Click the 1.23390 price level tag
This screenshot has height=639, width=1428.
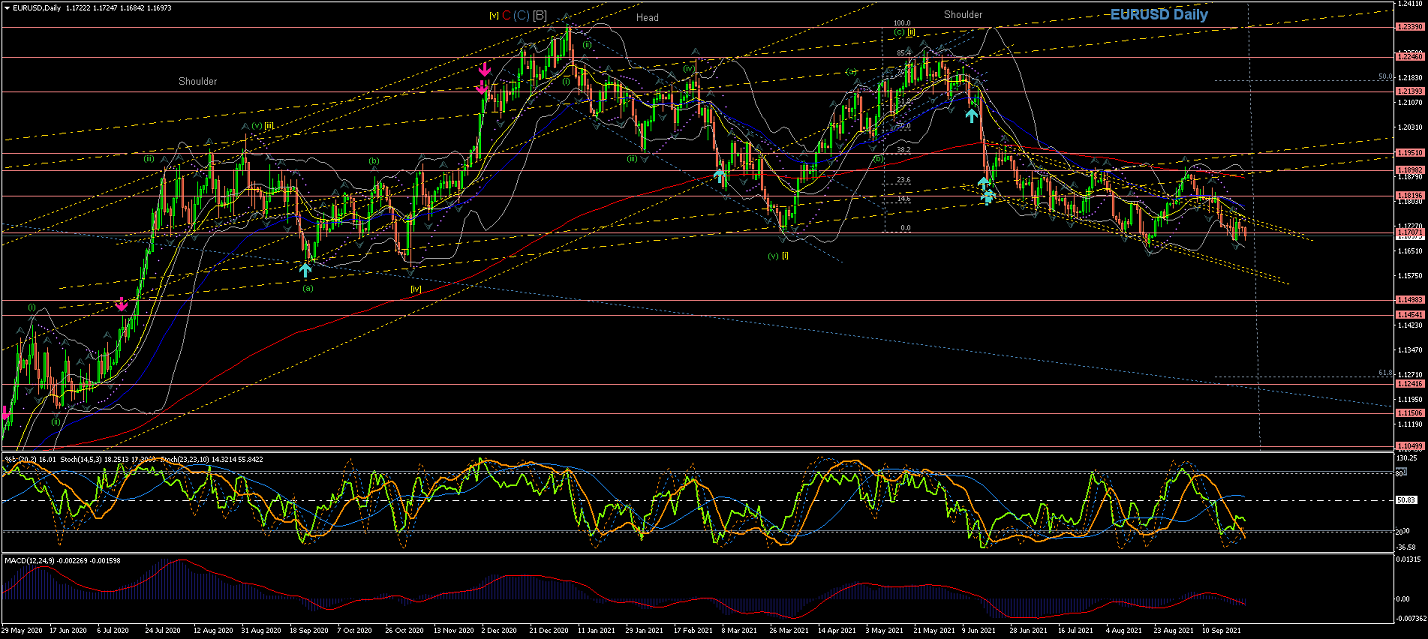point(1409,27)
